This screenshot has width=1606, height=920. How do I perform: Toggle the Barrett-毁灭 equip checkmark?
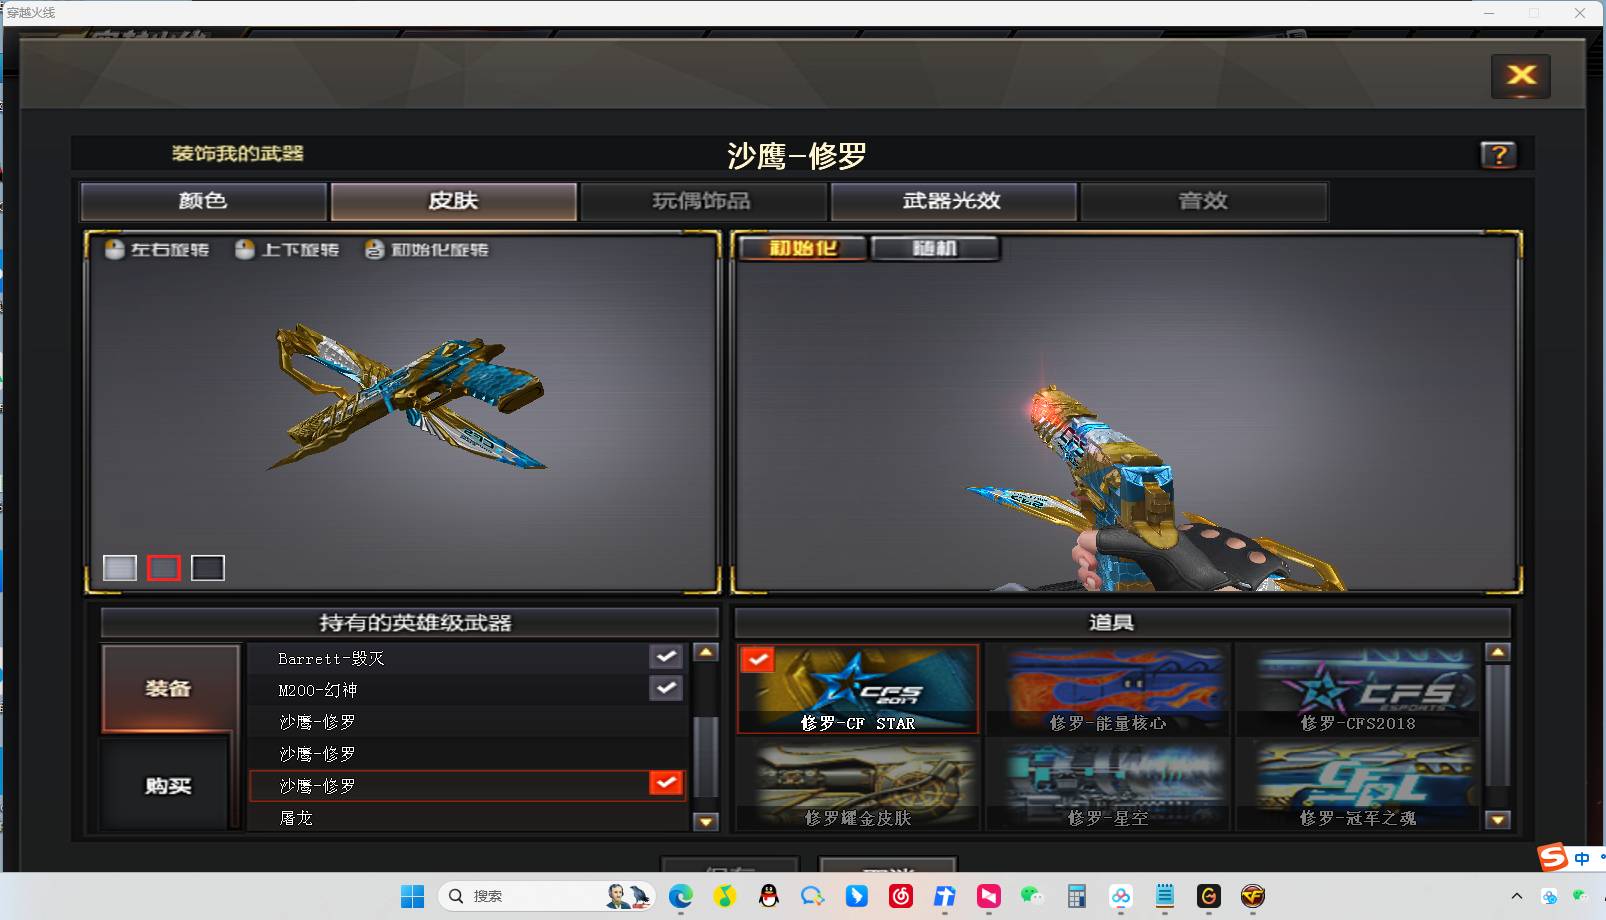(x=666, y=657)
